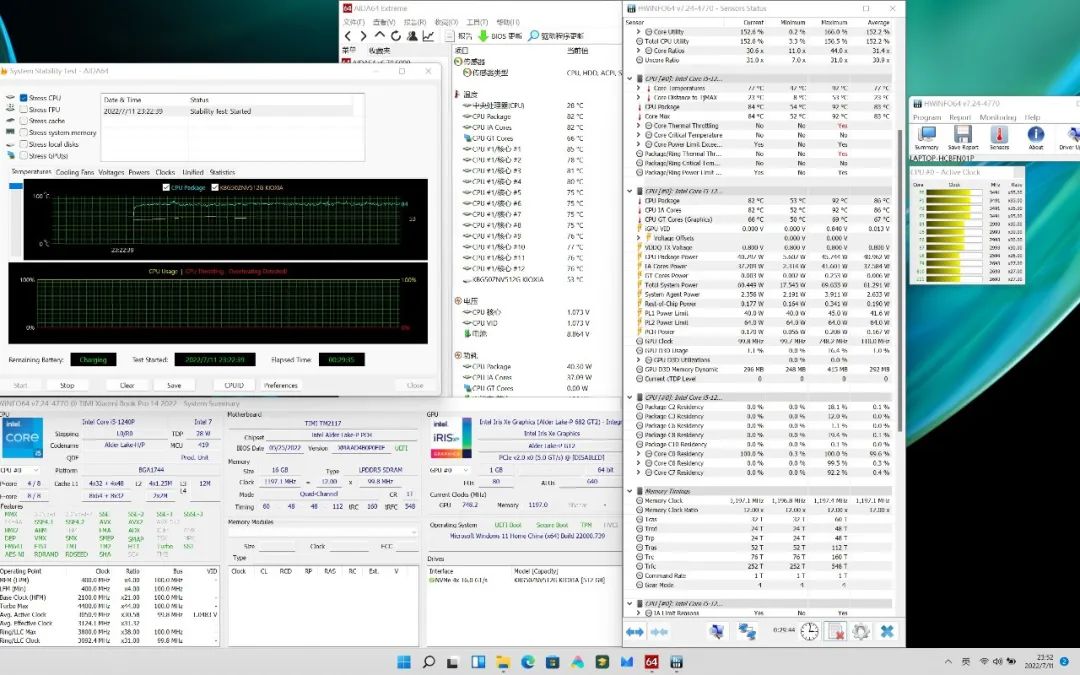
Task: Open sensor settings gear icon
Action: click(x=860, y=631)
